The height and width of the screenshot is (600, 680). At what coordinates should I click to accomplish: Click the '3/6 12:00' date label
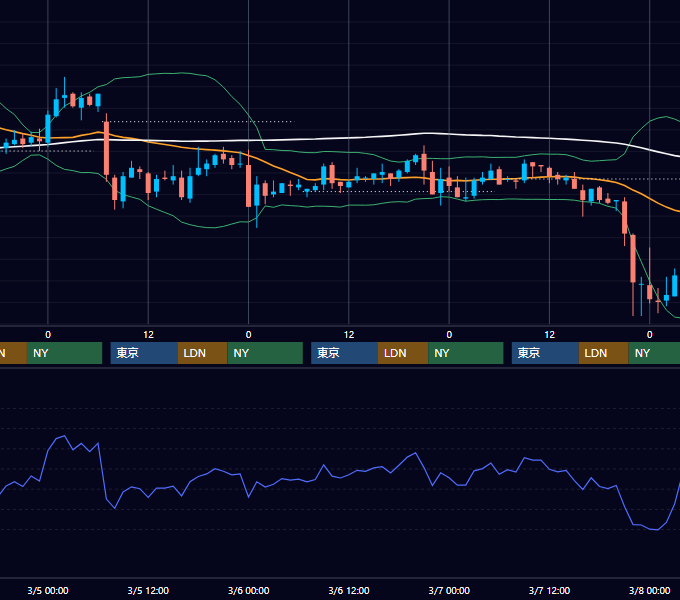click(x=349, y=590)
